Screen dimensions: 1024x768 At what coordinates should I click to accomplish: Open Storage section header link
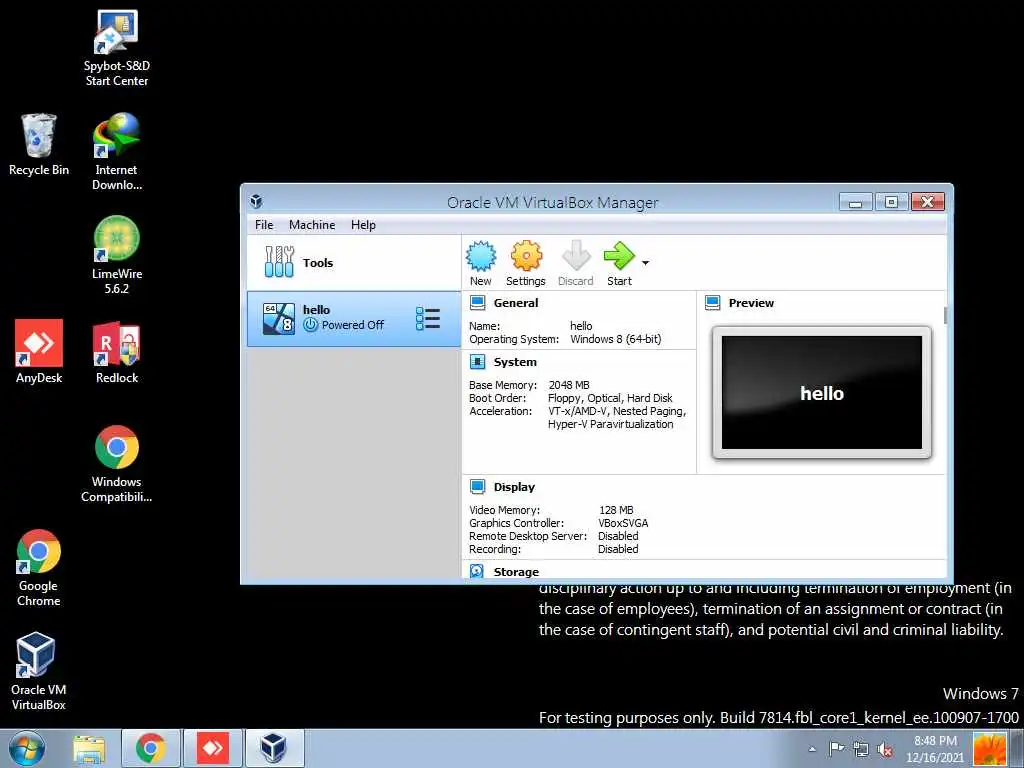click(516, 572)
